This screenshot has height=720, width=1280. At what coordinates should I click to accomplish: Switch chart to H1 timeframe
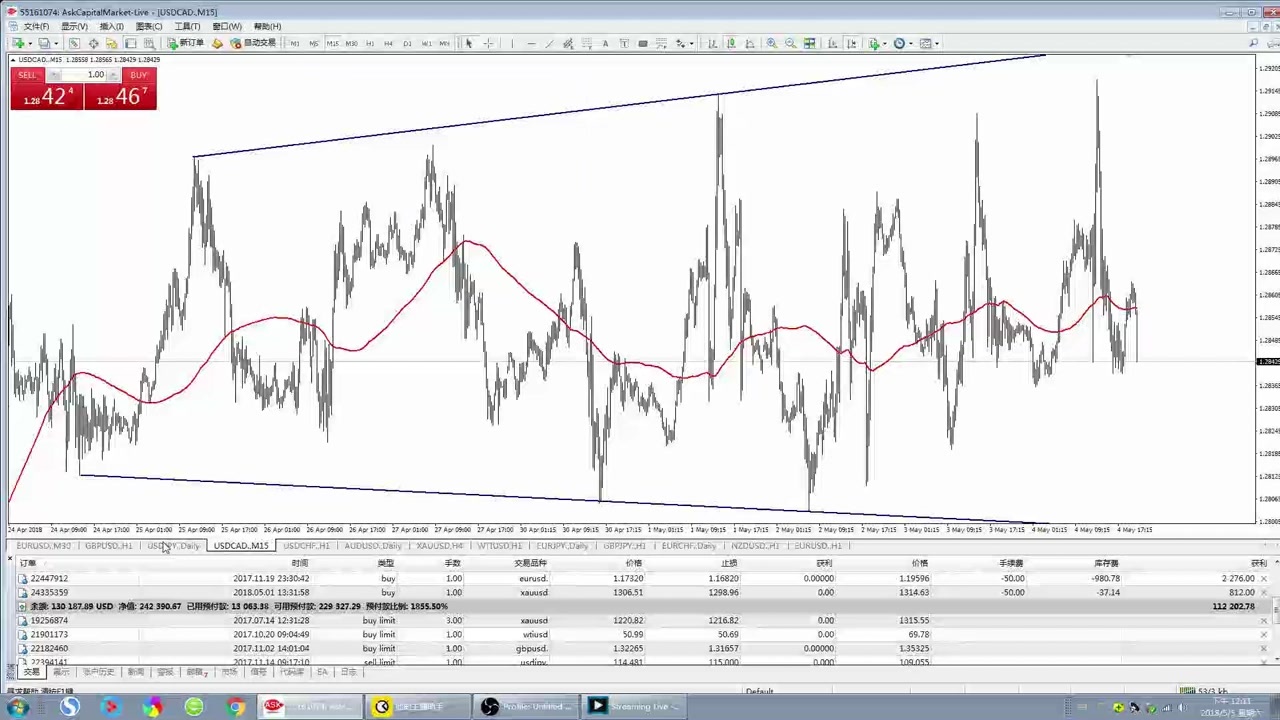coord(370,43)
